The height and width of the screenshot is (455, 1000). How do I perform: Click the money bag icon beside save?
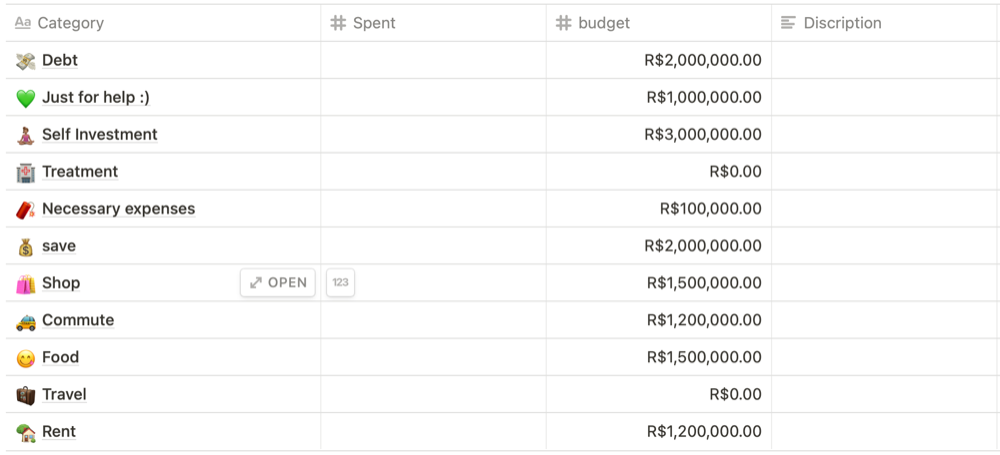26,246
